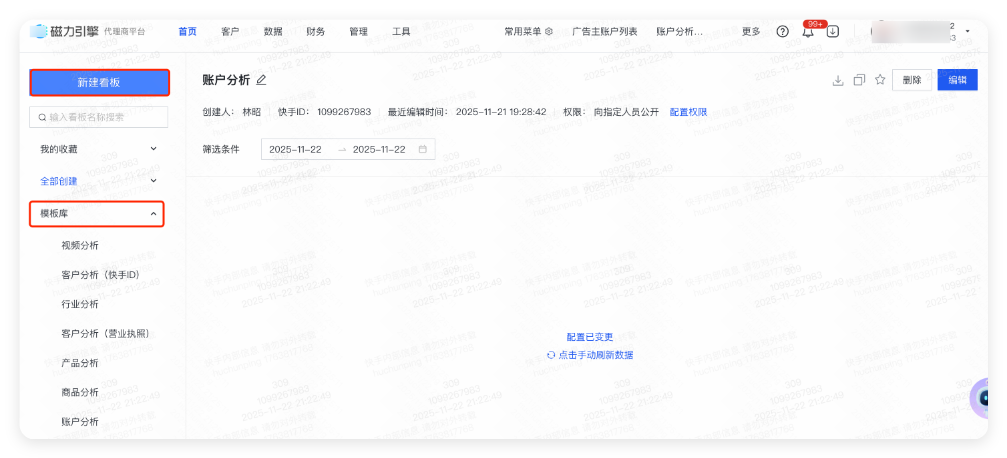Click the download dashboard icon beside the copy icon
1007x458 pixels.
837,80
